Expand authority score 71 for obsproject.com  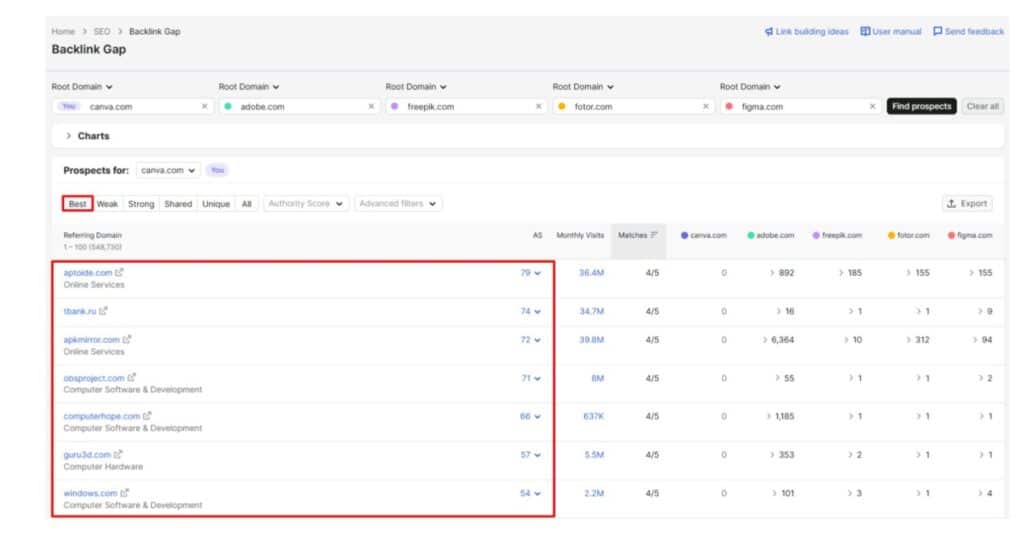click(530, 378)
